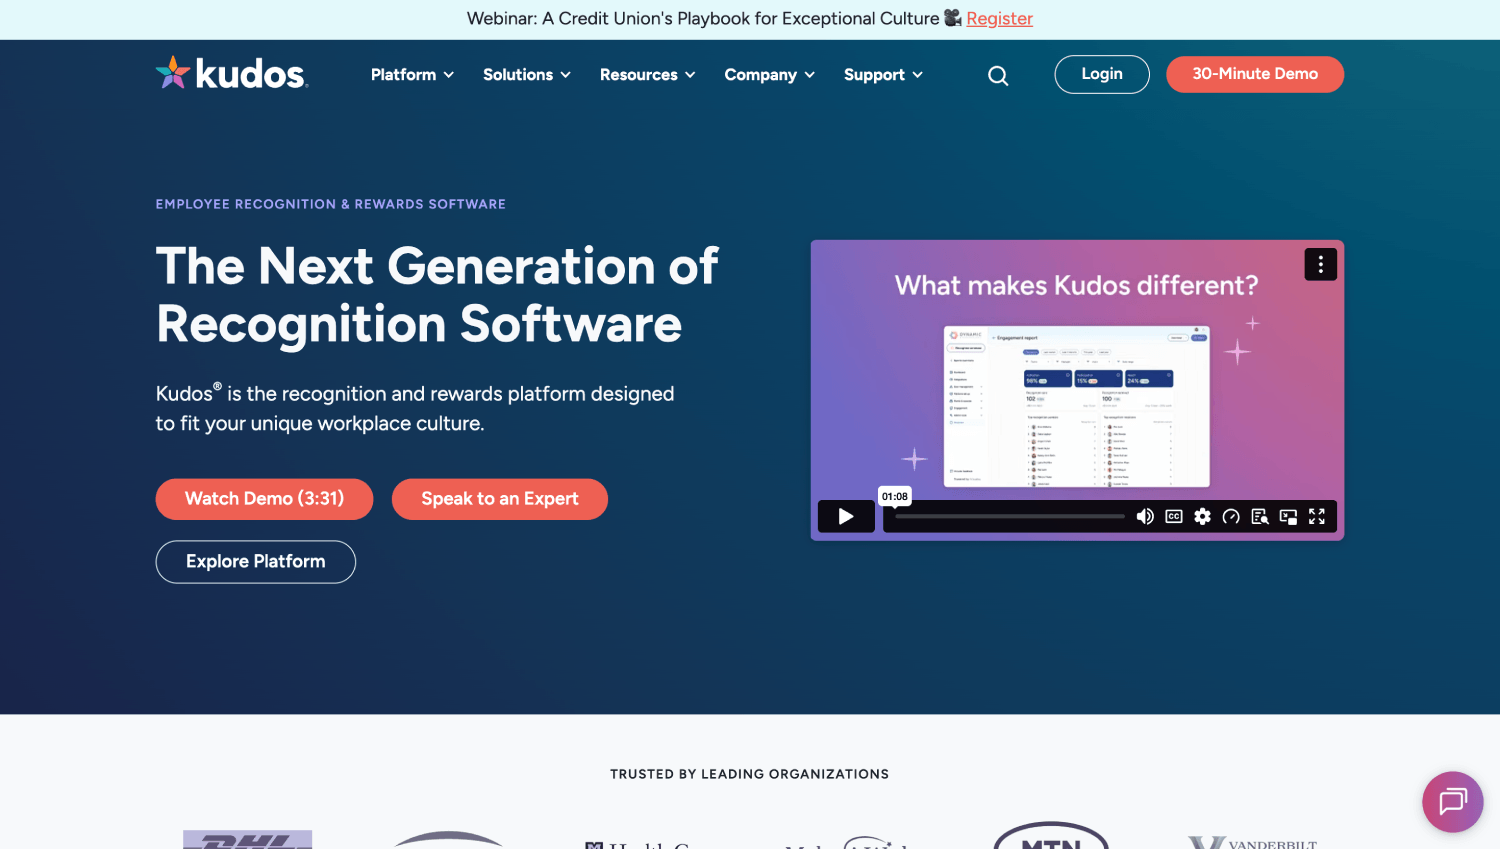Open the video transcript search
The height and width of the screenshot is (849, 1500).
tap(1260, 516)
